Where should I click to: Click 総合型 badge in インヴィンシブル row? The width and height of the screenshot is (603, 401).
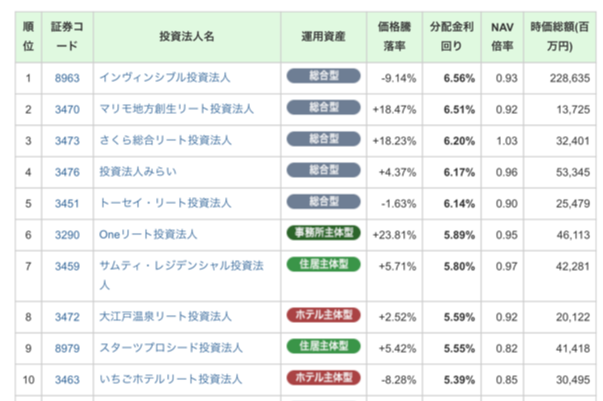323,76
